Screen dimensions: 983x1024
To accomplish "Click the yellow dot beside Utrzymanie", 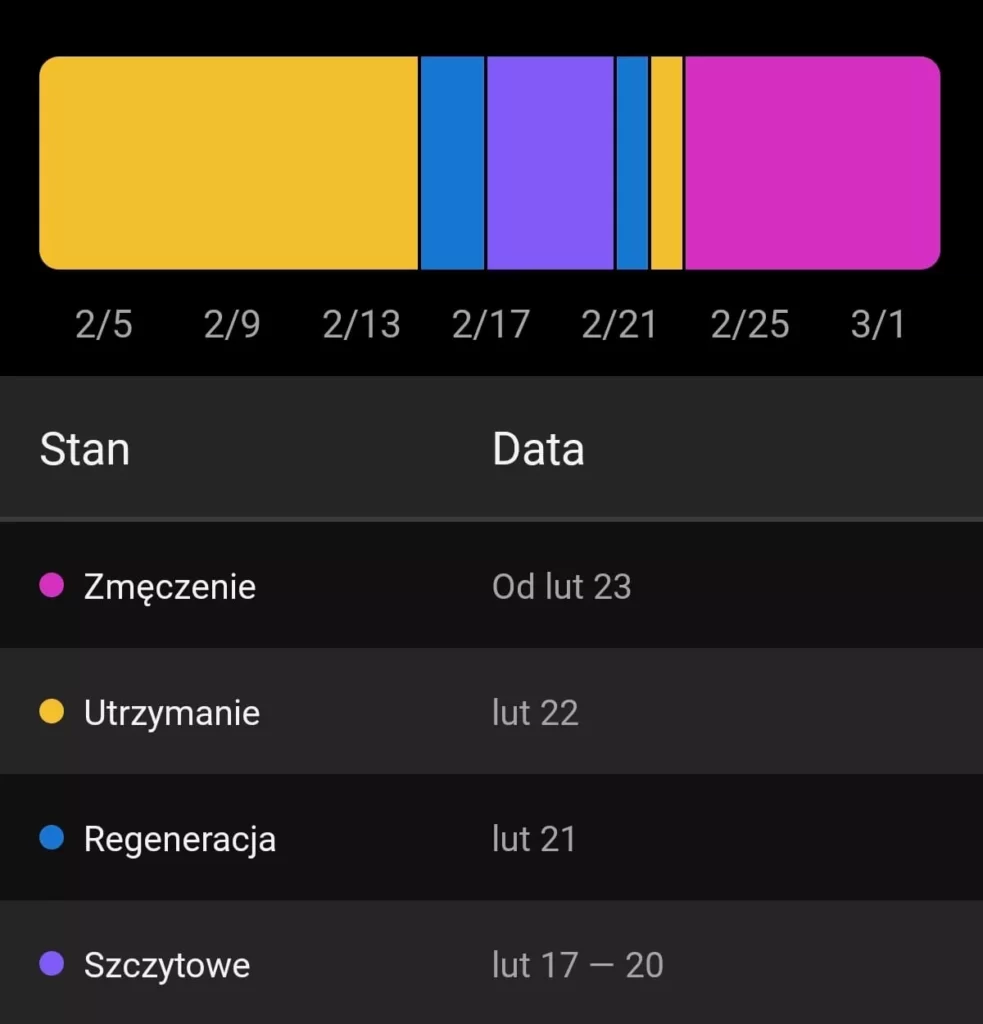I will click(51, 712).
